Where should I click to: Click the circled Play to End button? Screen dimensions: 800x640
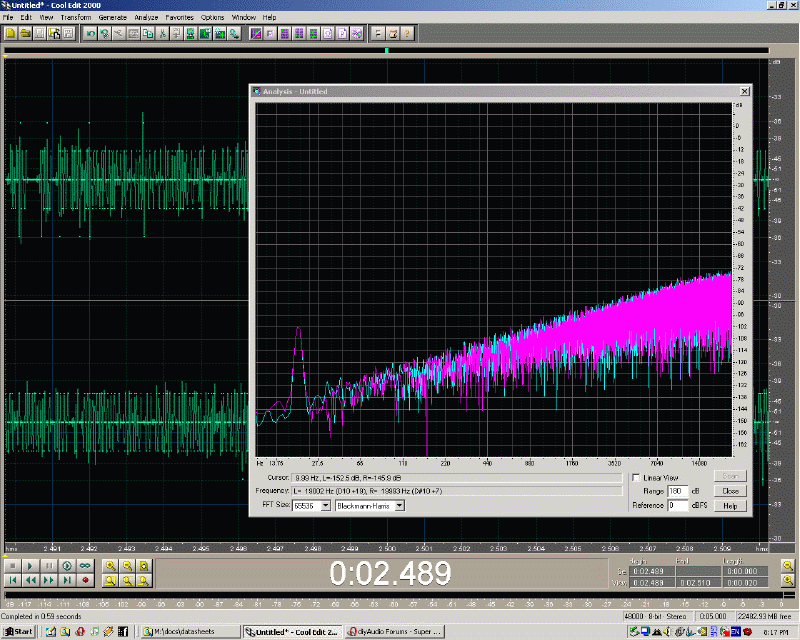tap(67, 566)
